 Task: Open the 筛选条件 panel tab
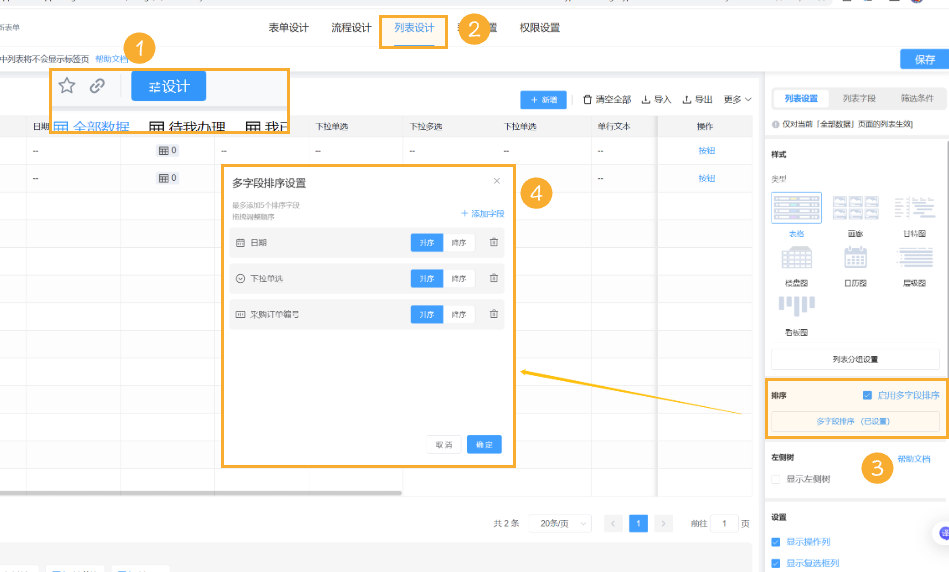[917, 98]
